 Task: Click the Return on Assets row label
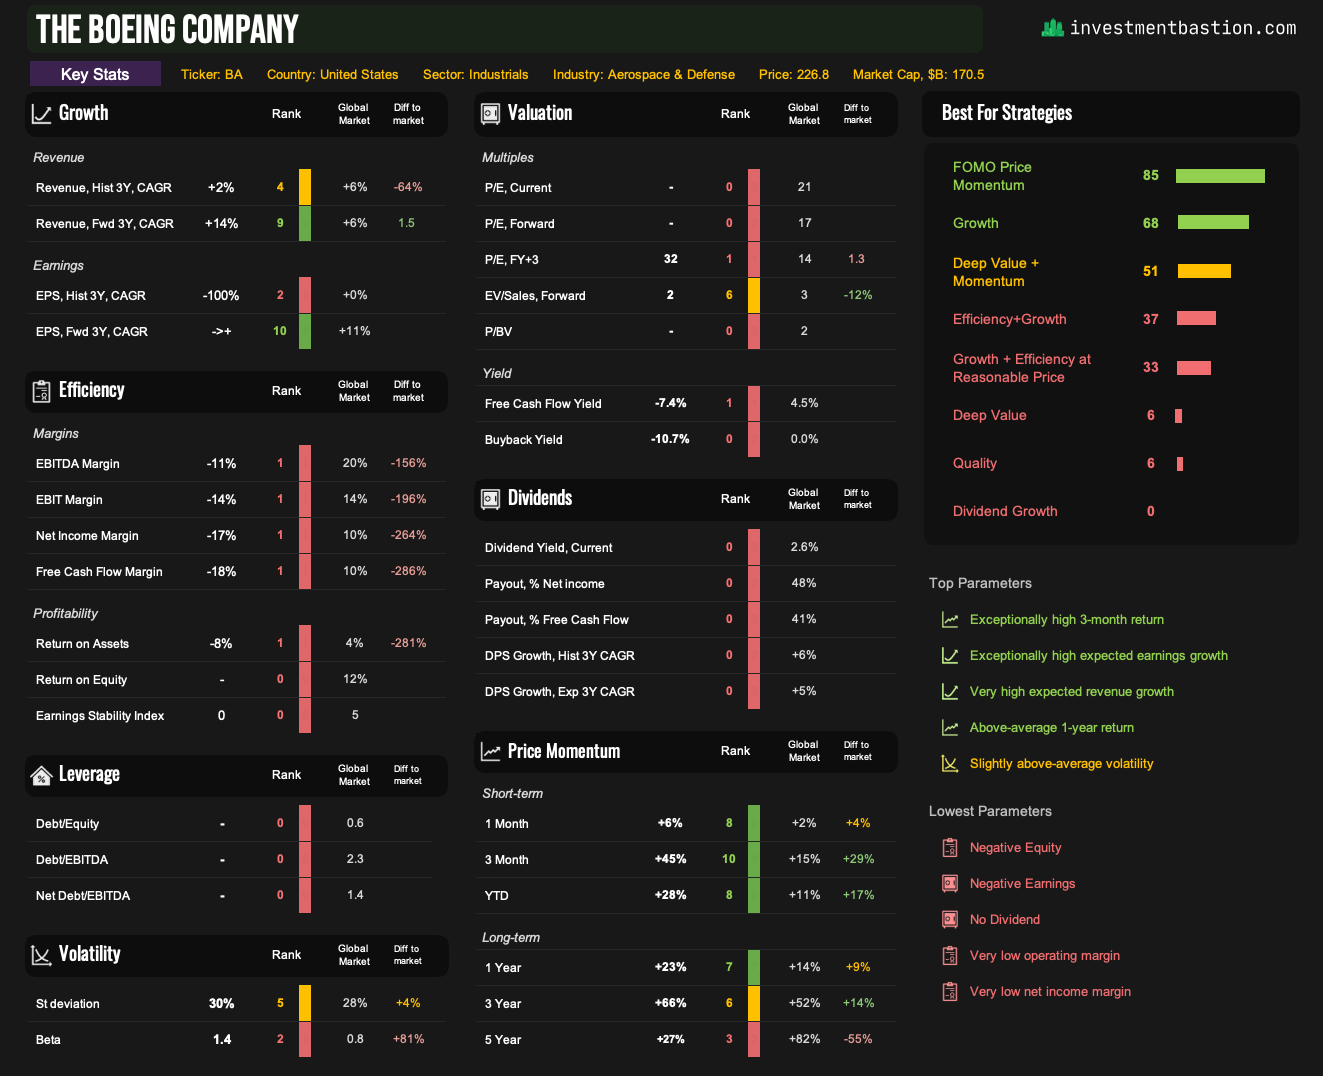tap(82, 643)
